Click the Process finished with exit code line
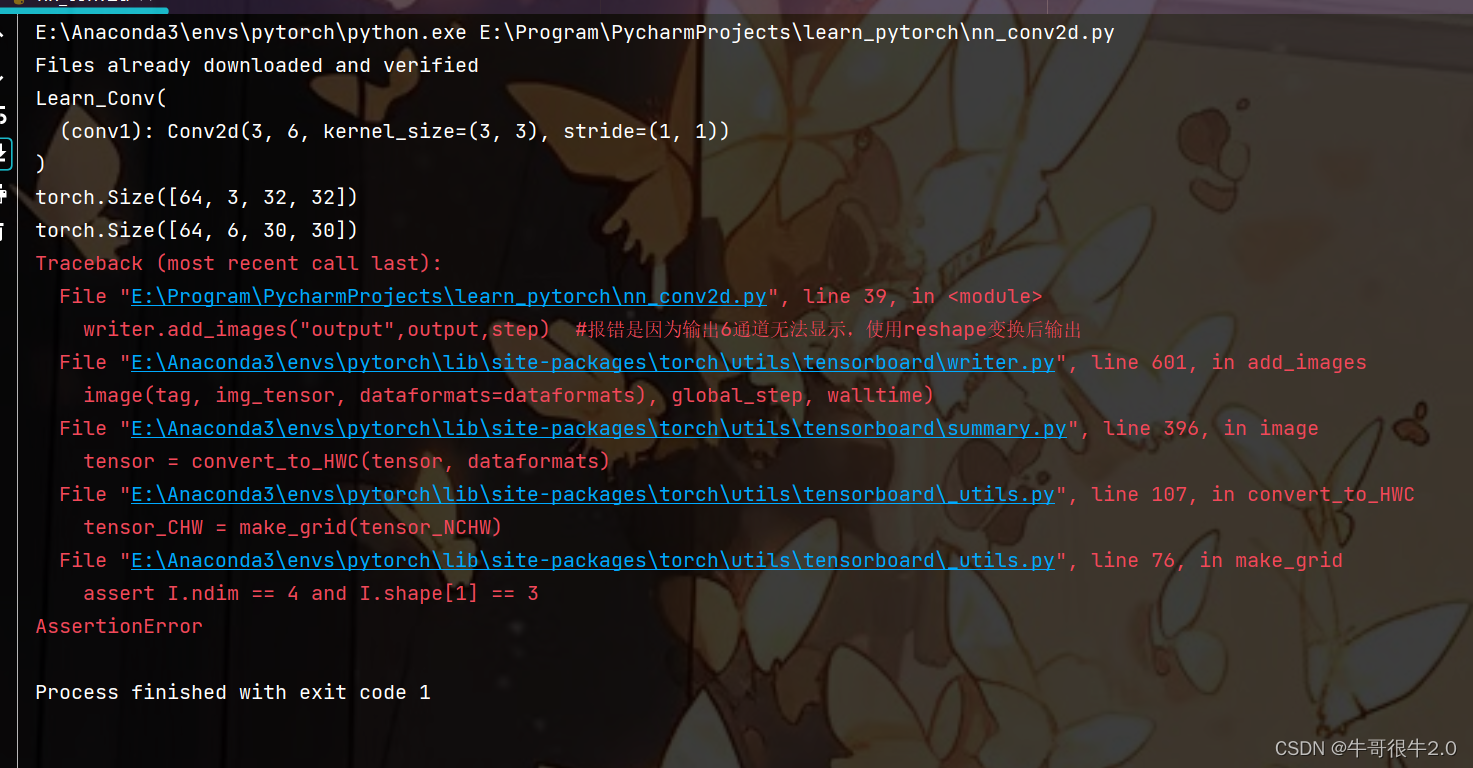 coord(233,692)
